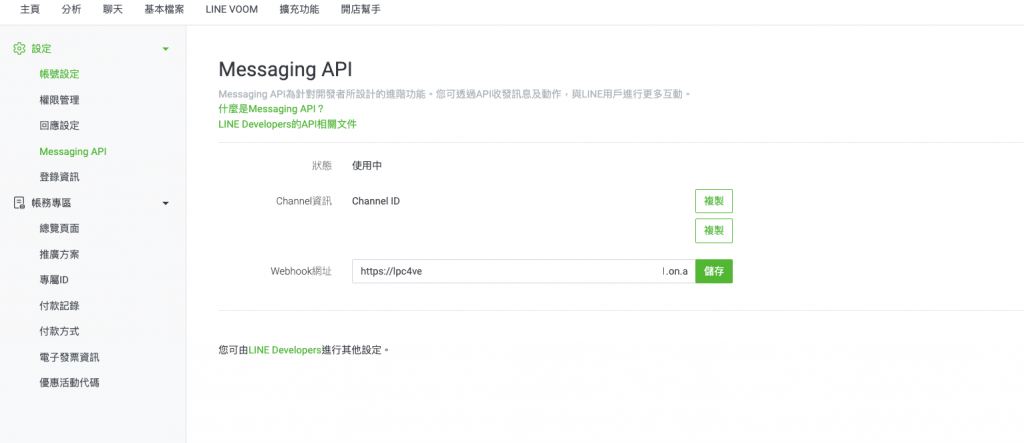Open 專屬ID in the sidebar

(x=54, y=280)
